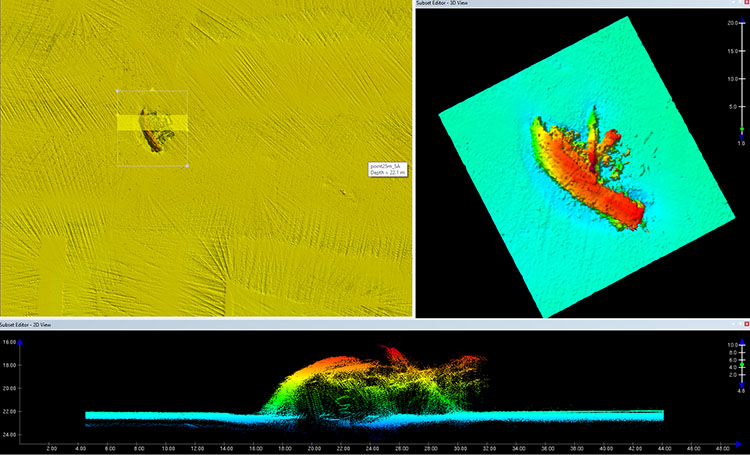Click the green handle on 3D View vertical slider
The width and height of the screenshot is (750, 455).
(742, 129)
